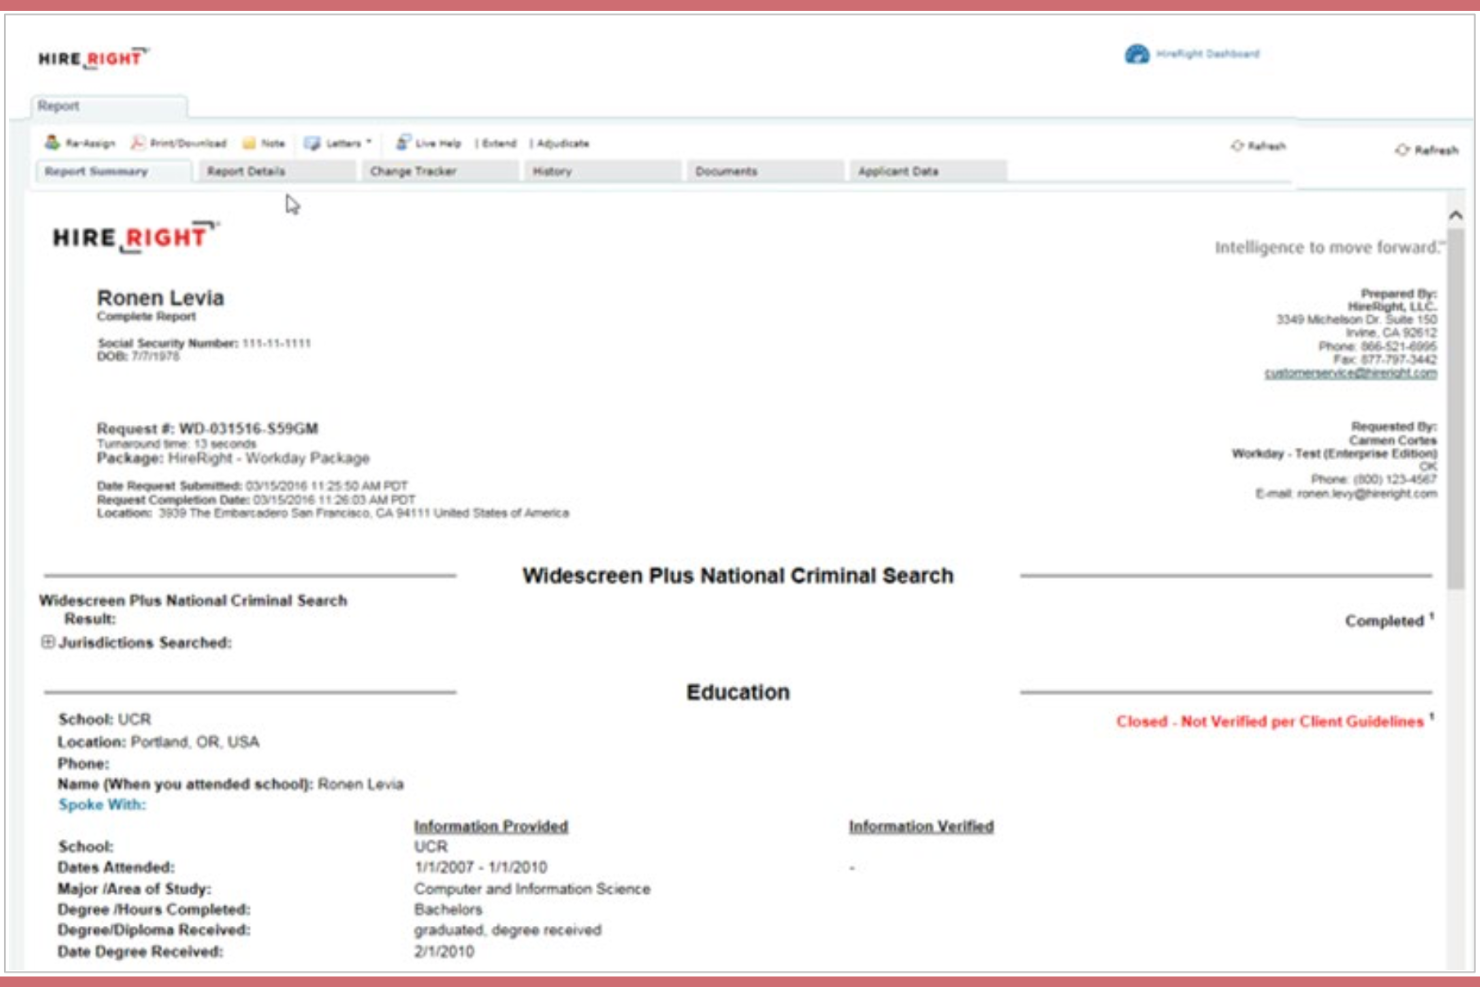Click the HireRight logo in page header
Screen dimensions: 1480x987
pos(93,58)
